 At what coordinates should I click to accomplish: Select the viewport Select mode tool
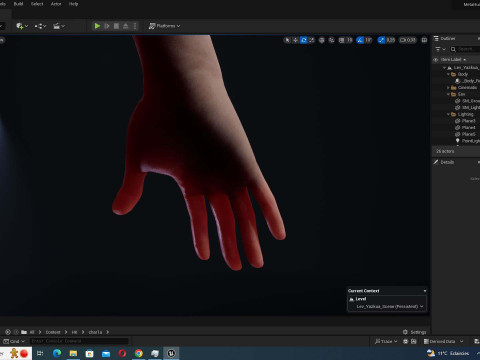(287, 40)
